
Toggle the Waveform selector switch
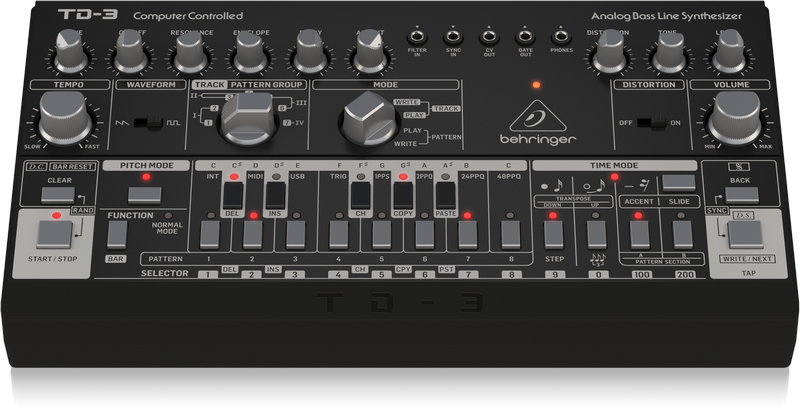[150, 124]
